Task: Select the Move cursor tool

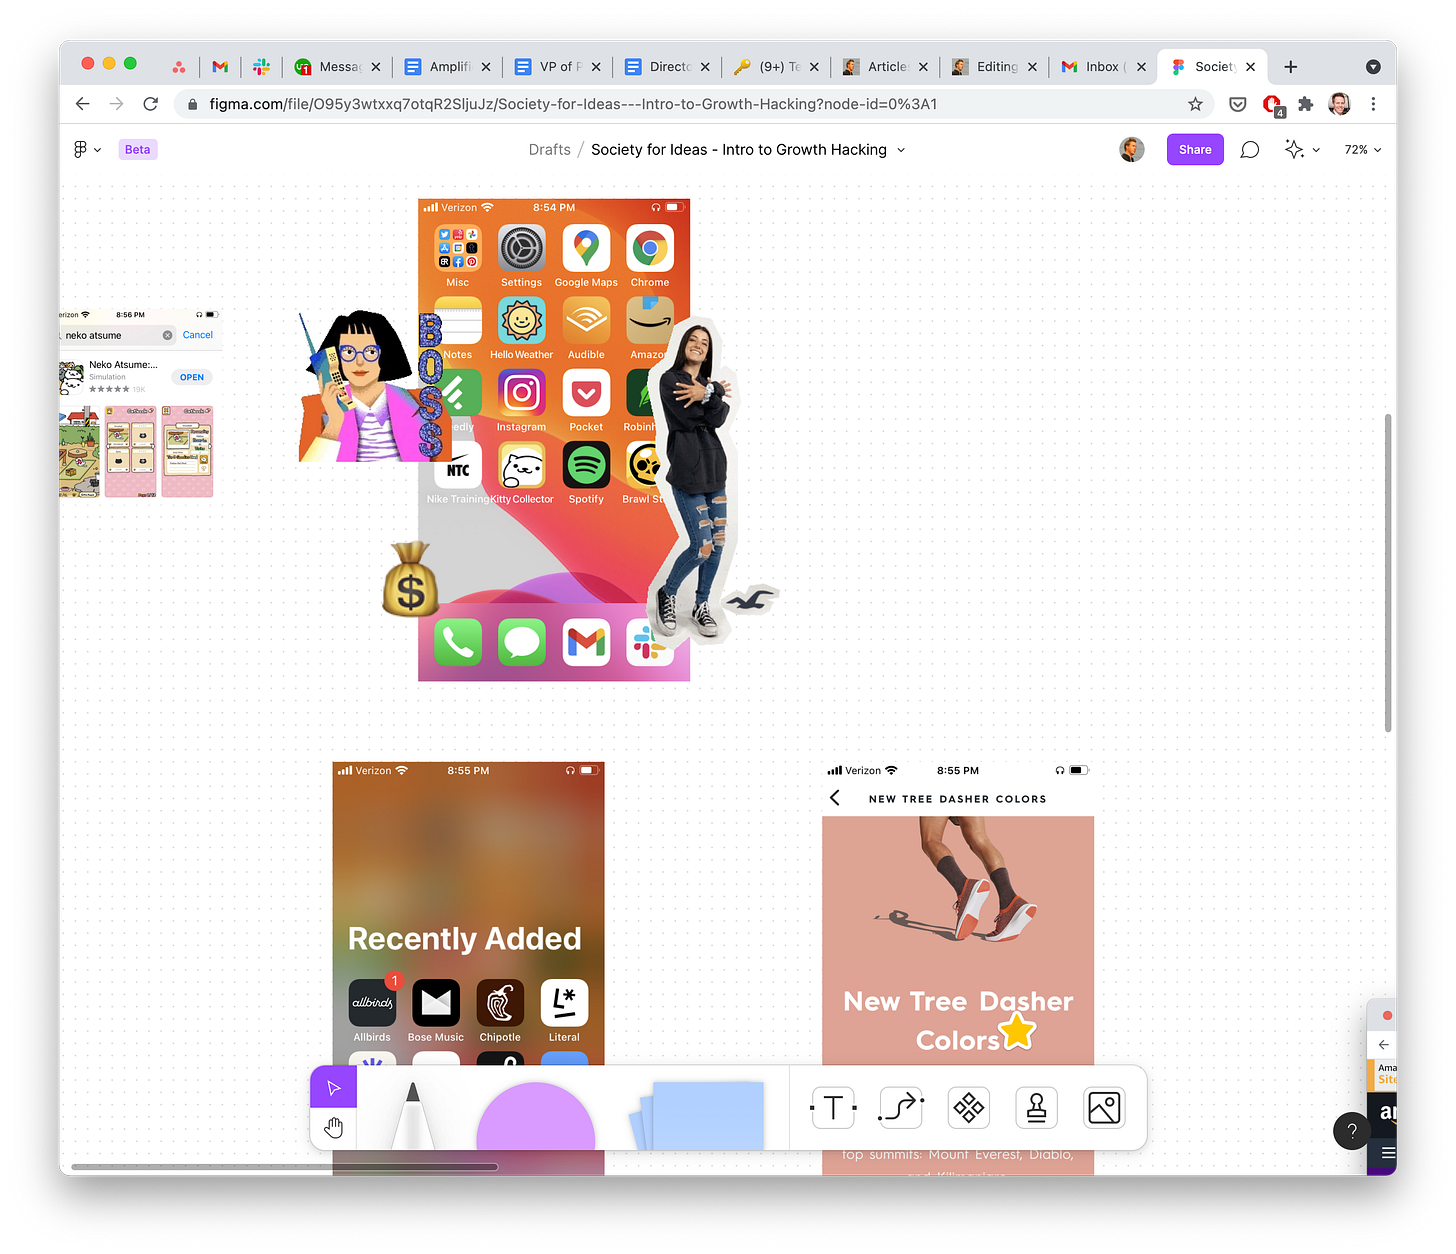Action: pyautogui.click(x=333, y=1088)
